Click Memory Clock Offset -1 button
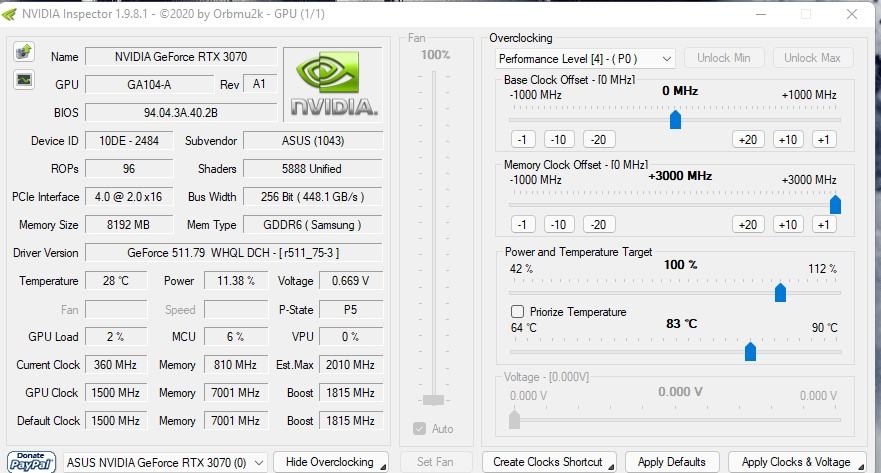The width and height of the screenshot is (881, 473). click(523, 224)
